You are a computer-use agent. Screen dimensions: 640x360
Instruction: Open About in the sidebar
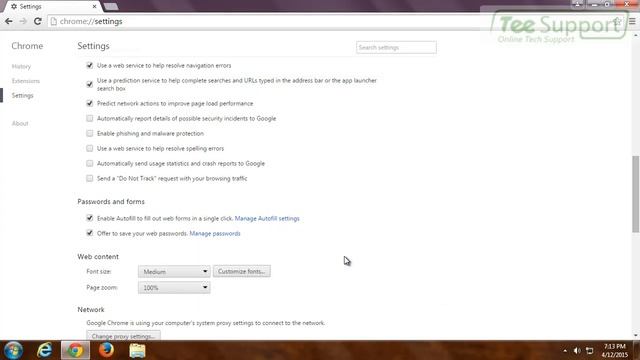(20, 123)
